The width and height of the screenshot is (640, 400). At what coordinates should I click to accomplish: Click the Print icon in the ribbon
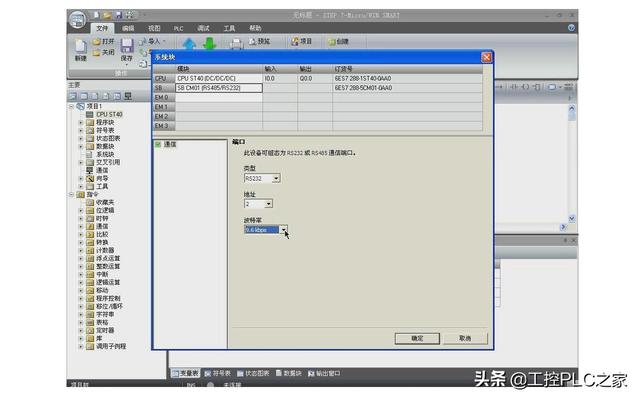coord(236,44)
